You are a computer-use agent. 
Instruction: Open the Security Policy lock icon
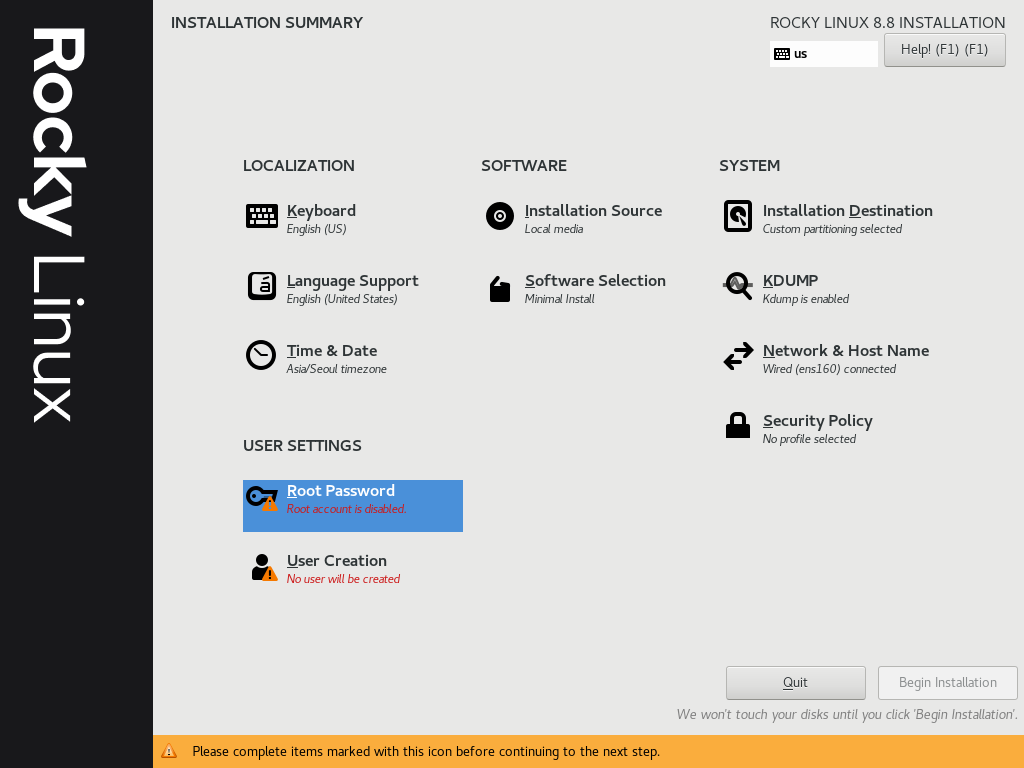pos(738,425)
